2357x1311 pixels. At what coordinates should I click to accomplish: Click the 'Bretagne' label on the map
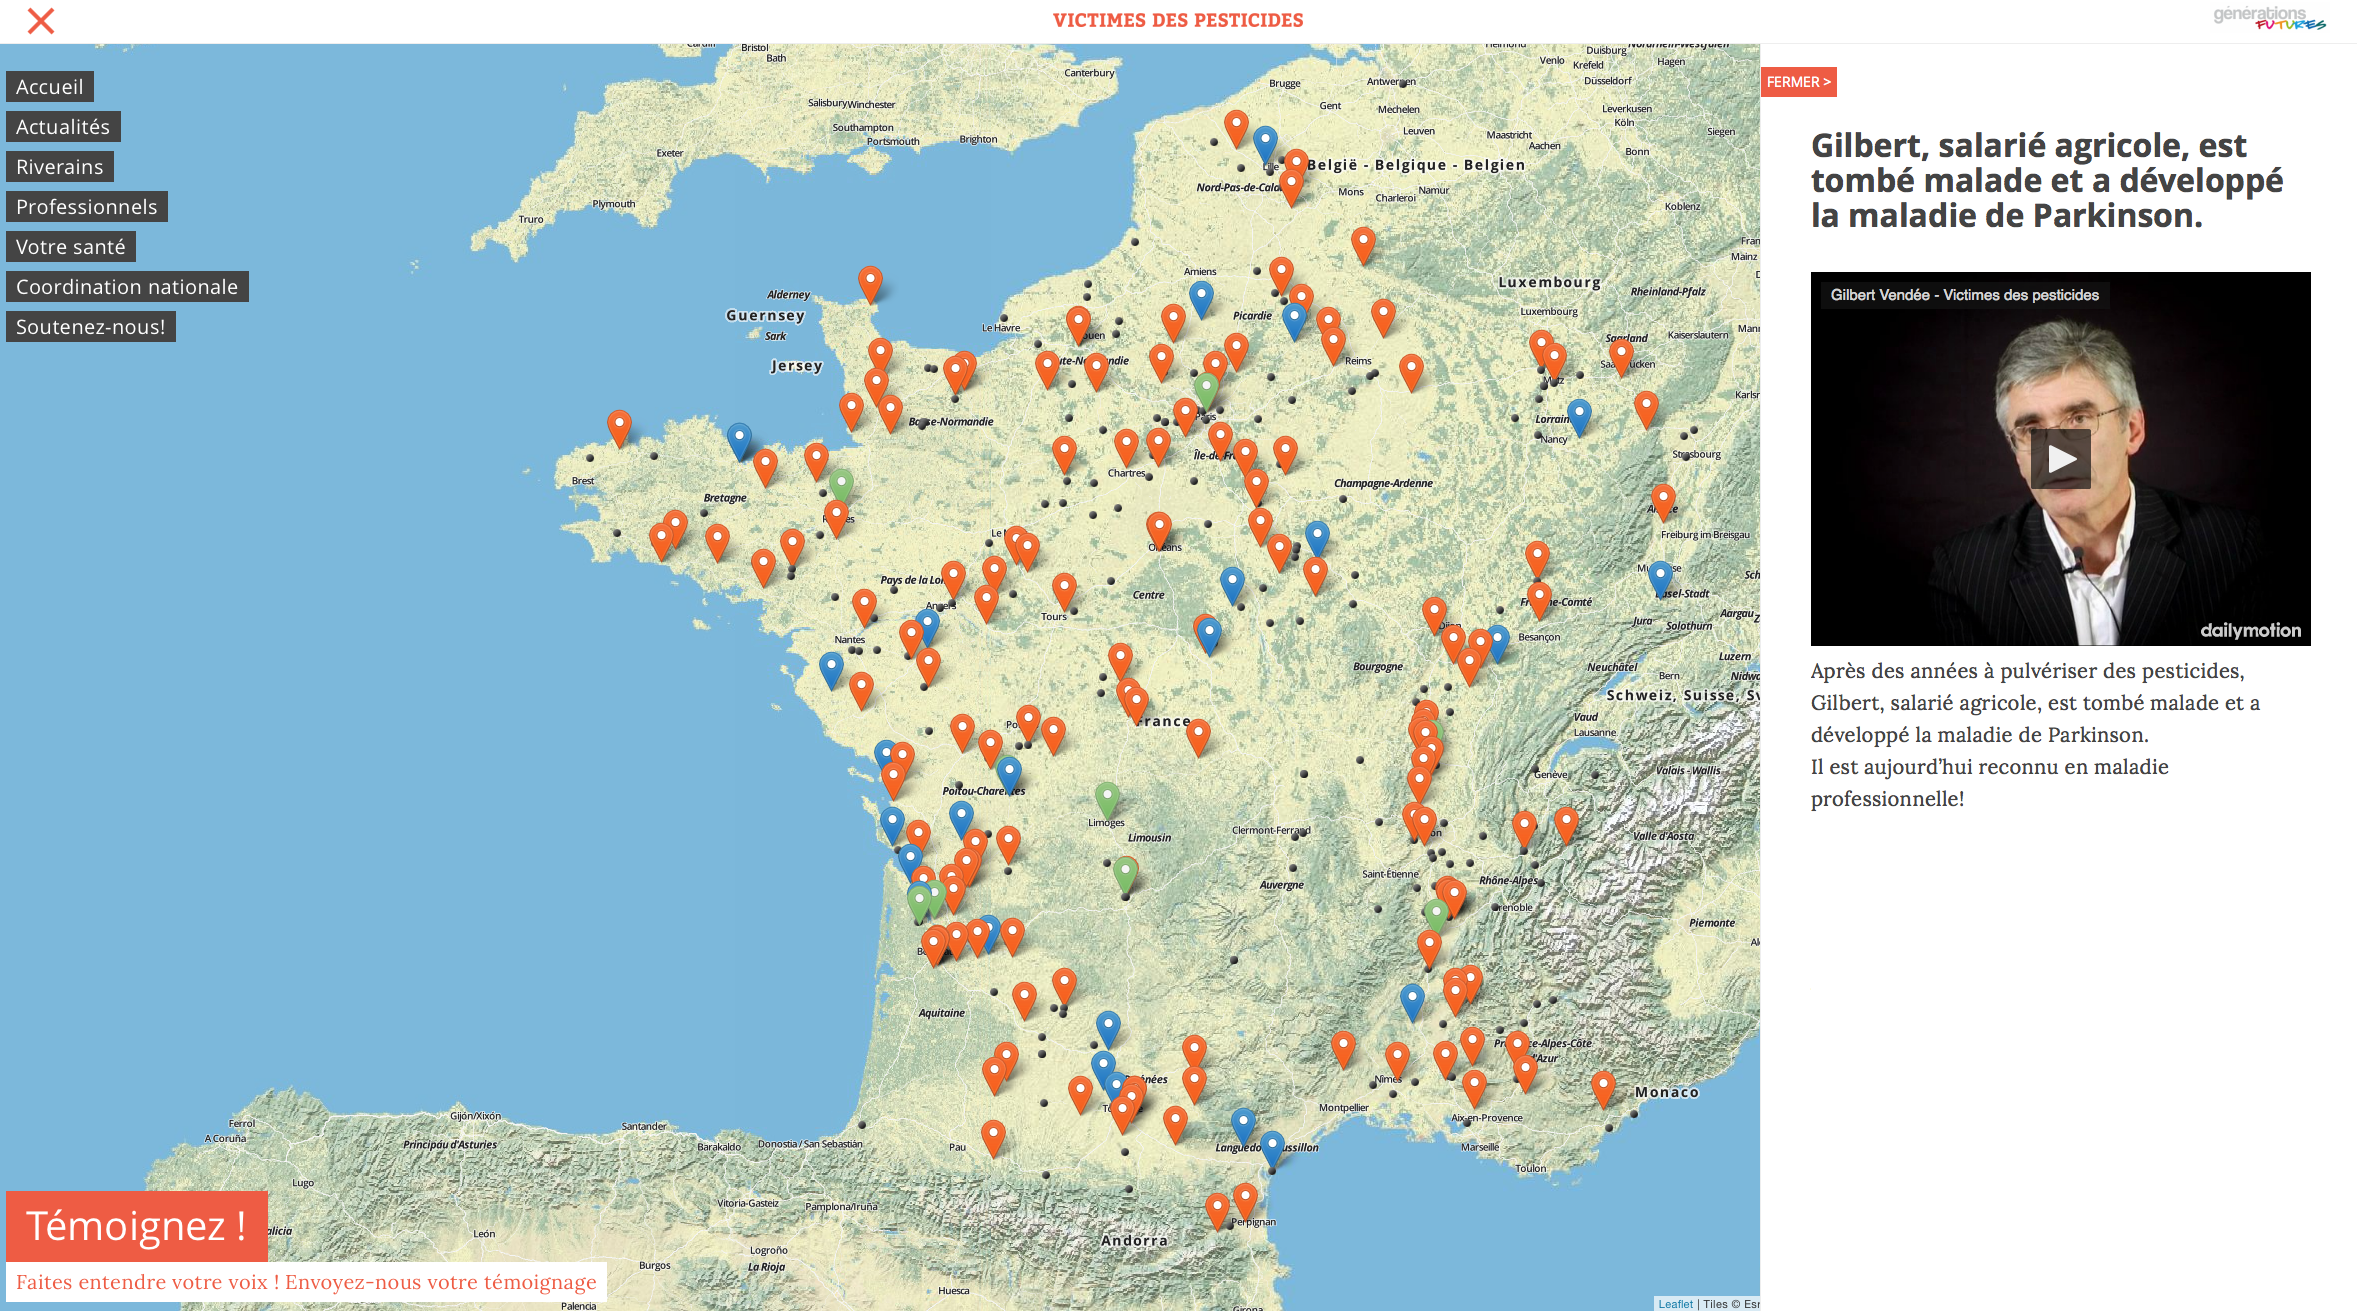(x=725, y=498)
